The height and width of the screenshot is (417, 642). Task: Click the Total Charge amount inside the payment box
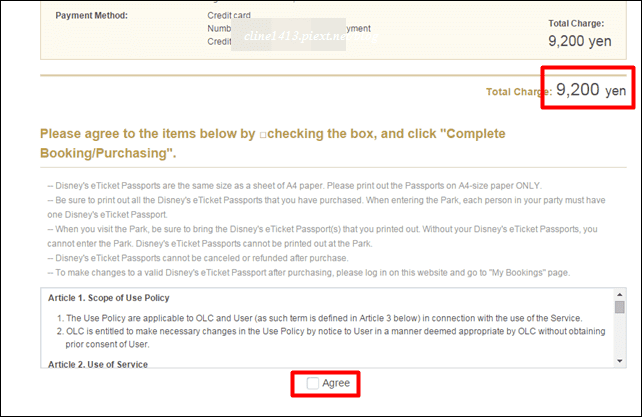tap(580, 41)
